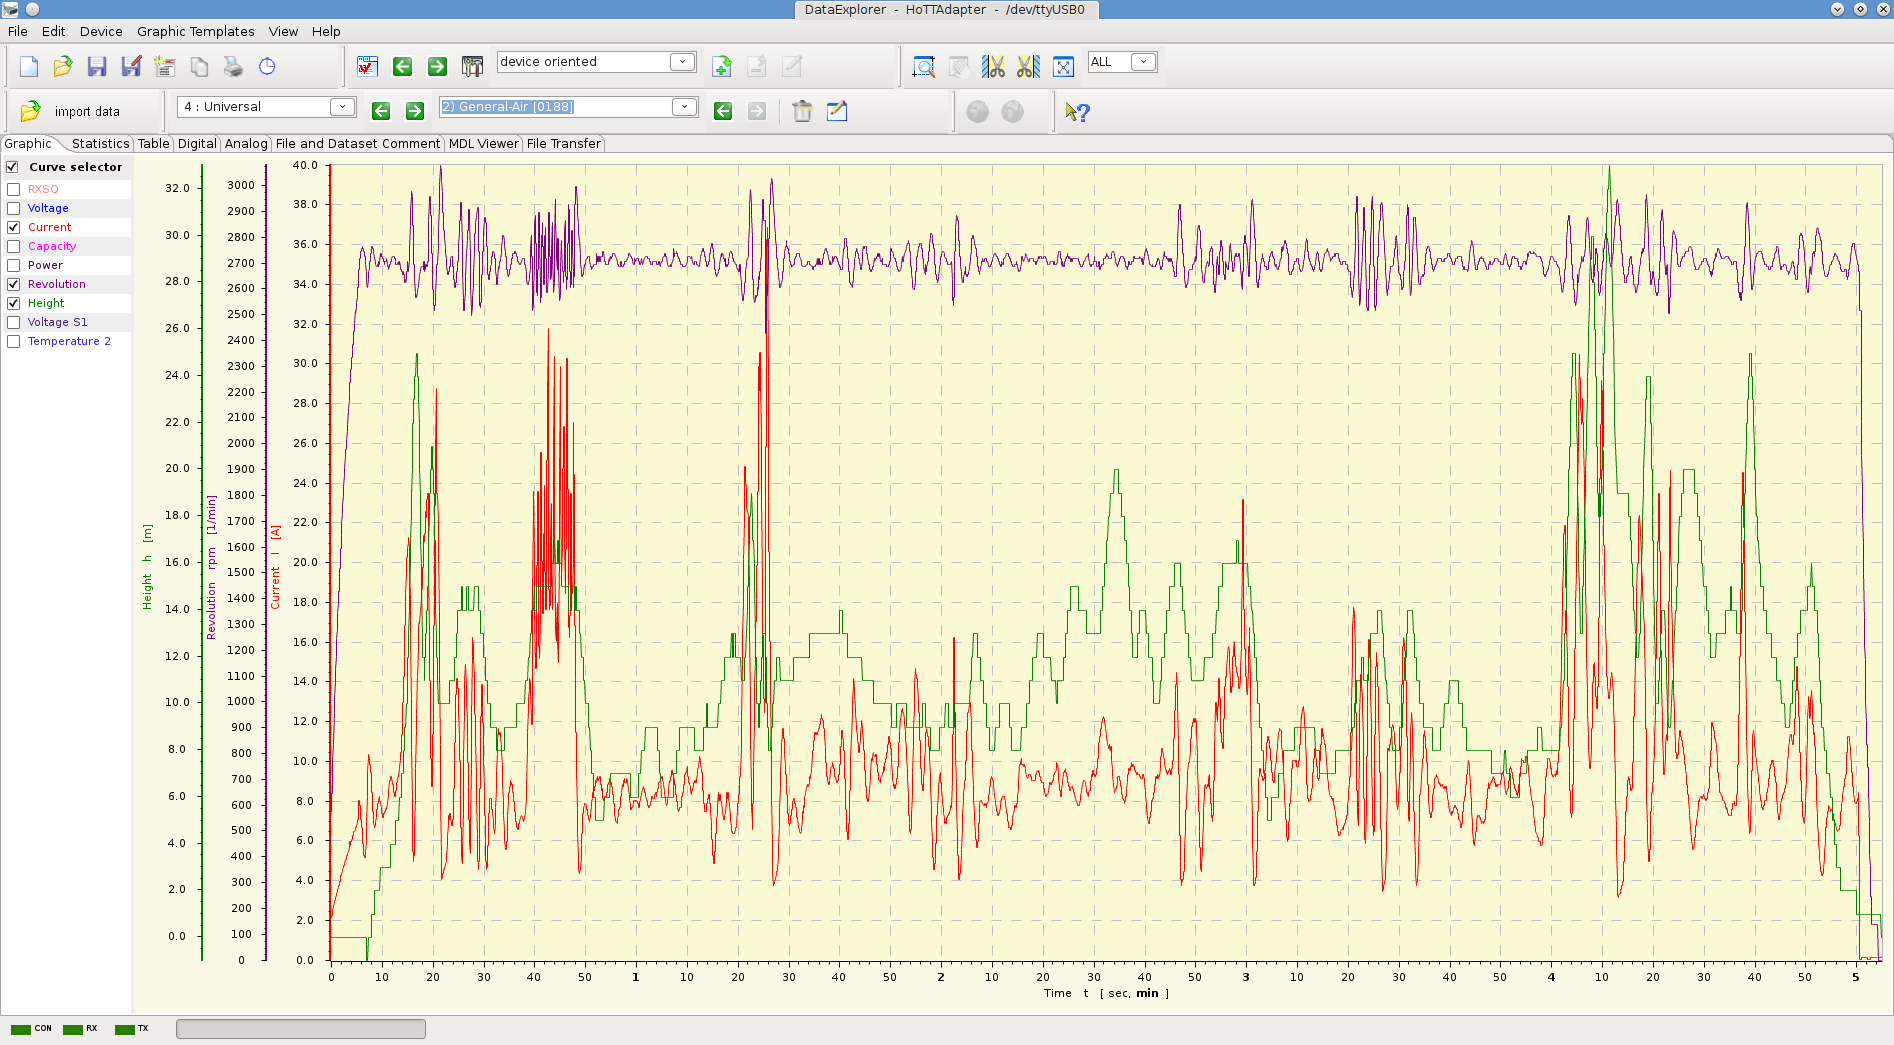The width and height of the screenshot is (1894, 1045).
Task: Open the Graphic Templates menu
Action: pyautogui.click(x=195, y=31)
